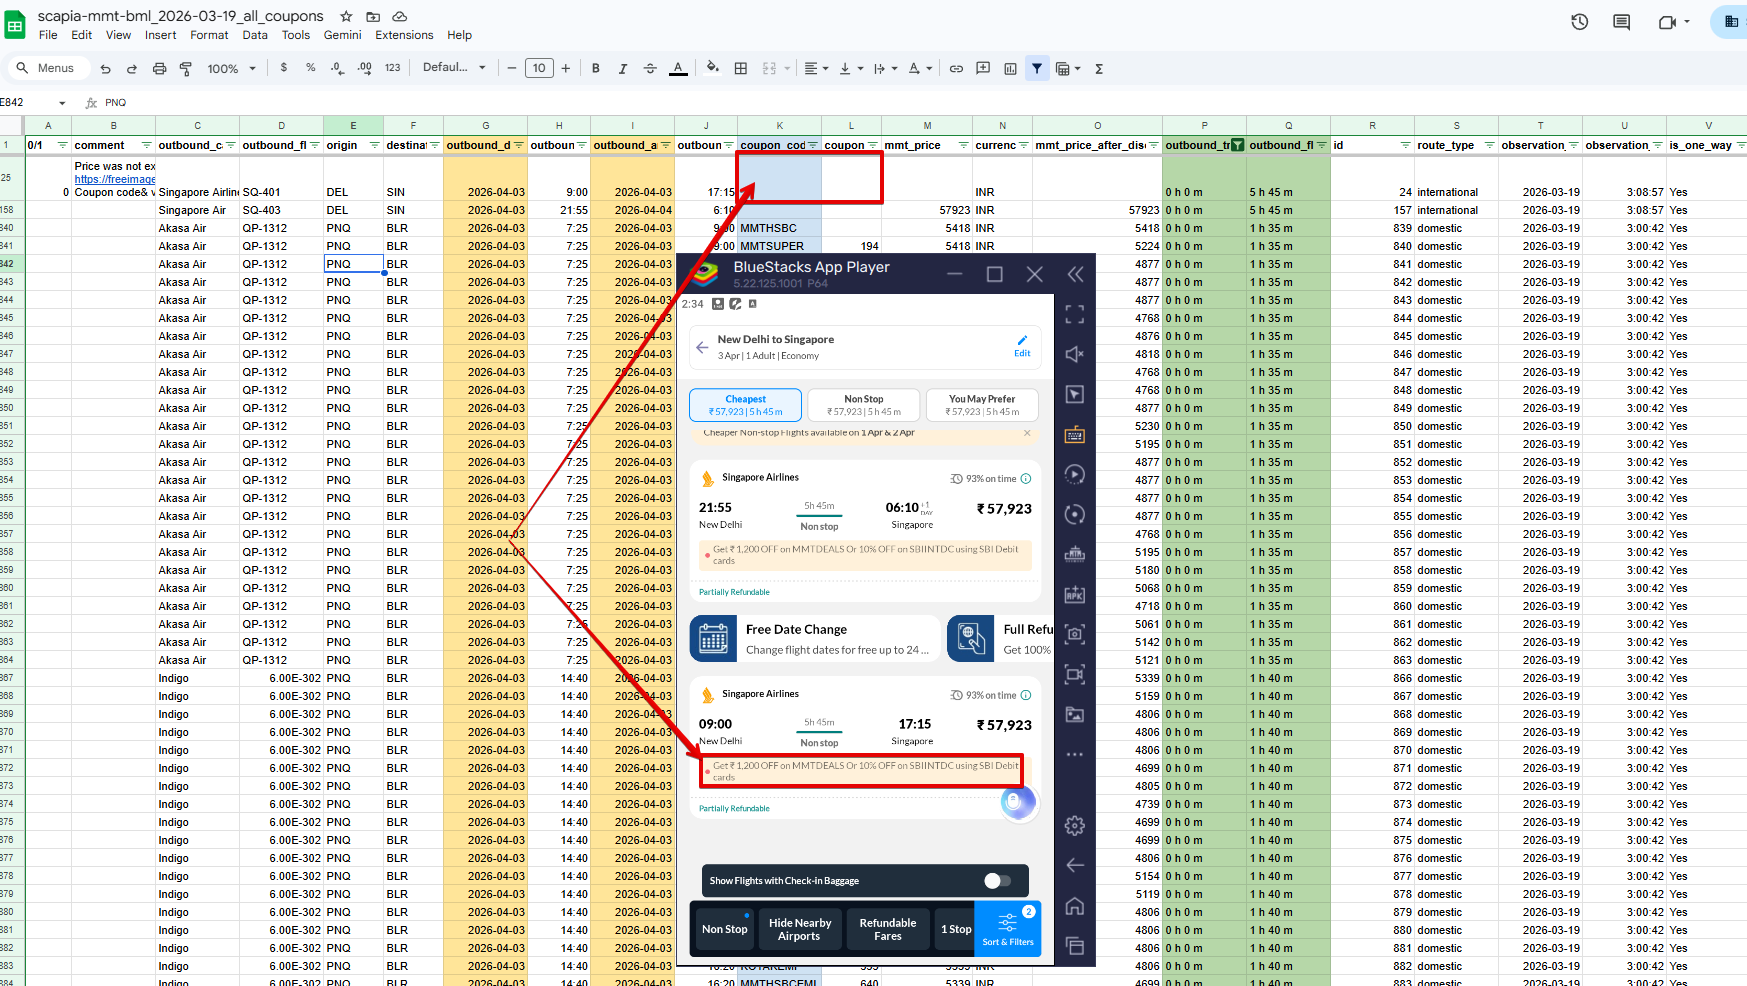The width and height of the screenshot is (1747, 986).
Task: Click BlueStacks home icon in sidebar
Action: click(1075, 906)
